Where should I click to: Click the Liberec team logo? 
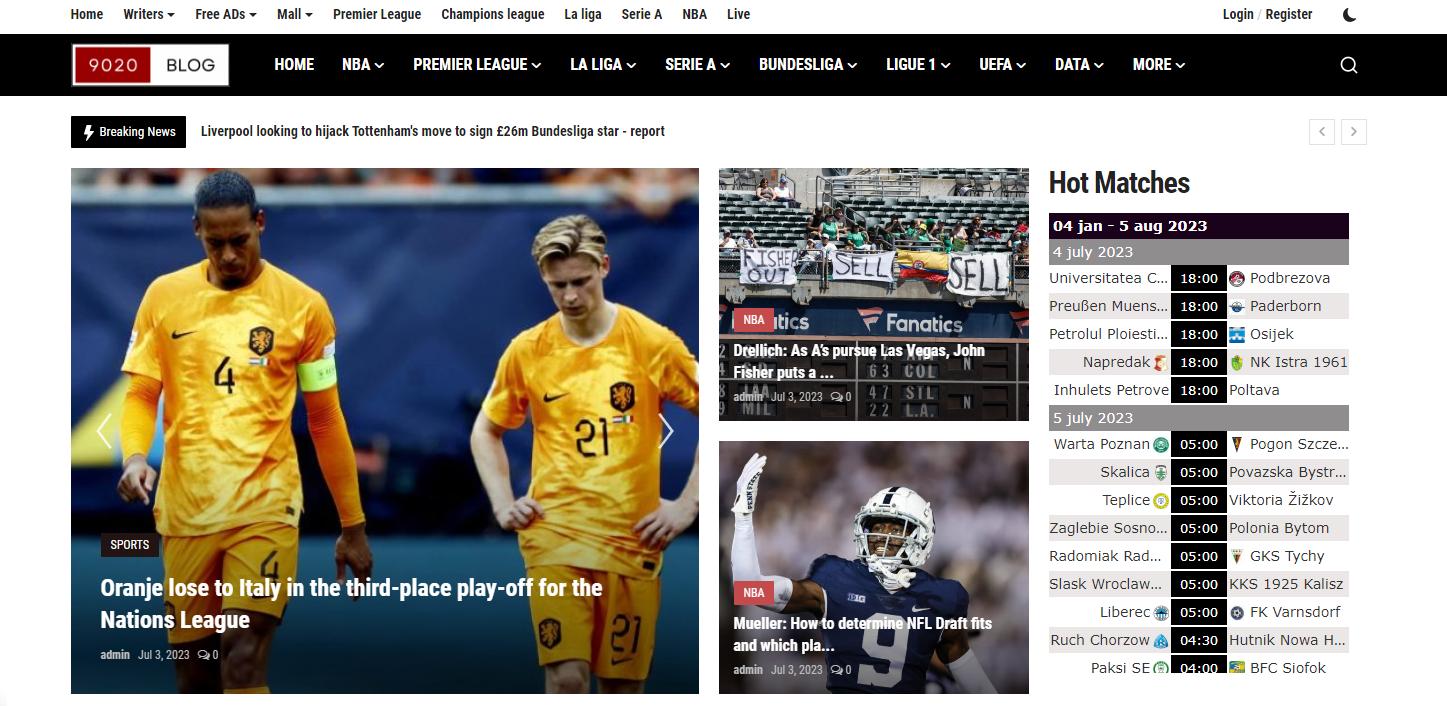[x=1161, y=612]
